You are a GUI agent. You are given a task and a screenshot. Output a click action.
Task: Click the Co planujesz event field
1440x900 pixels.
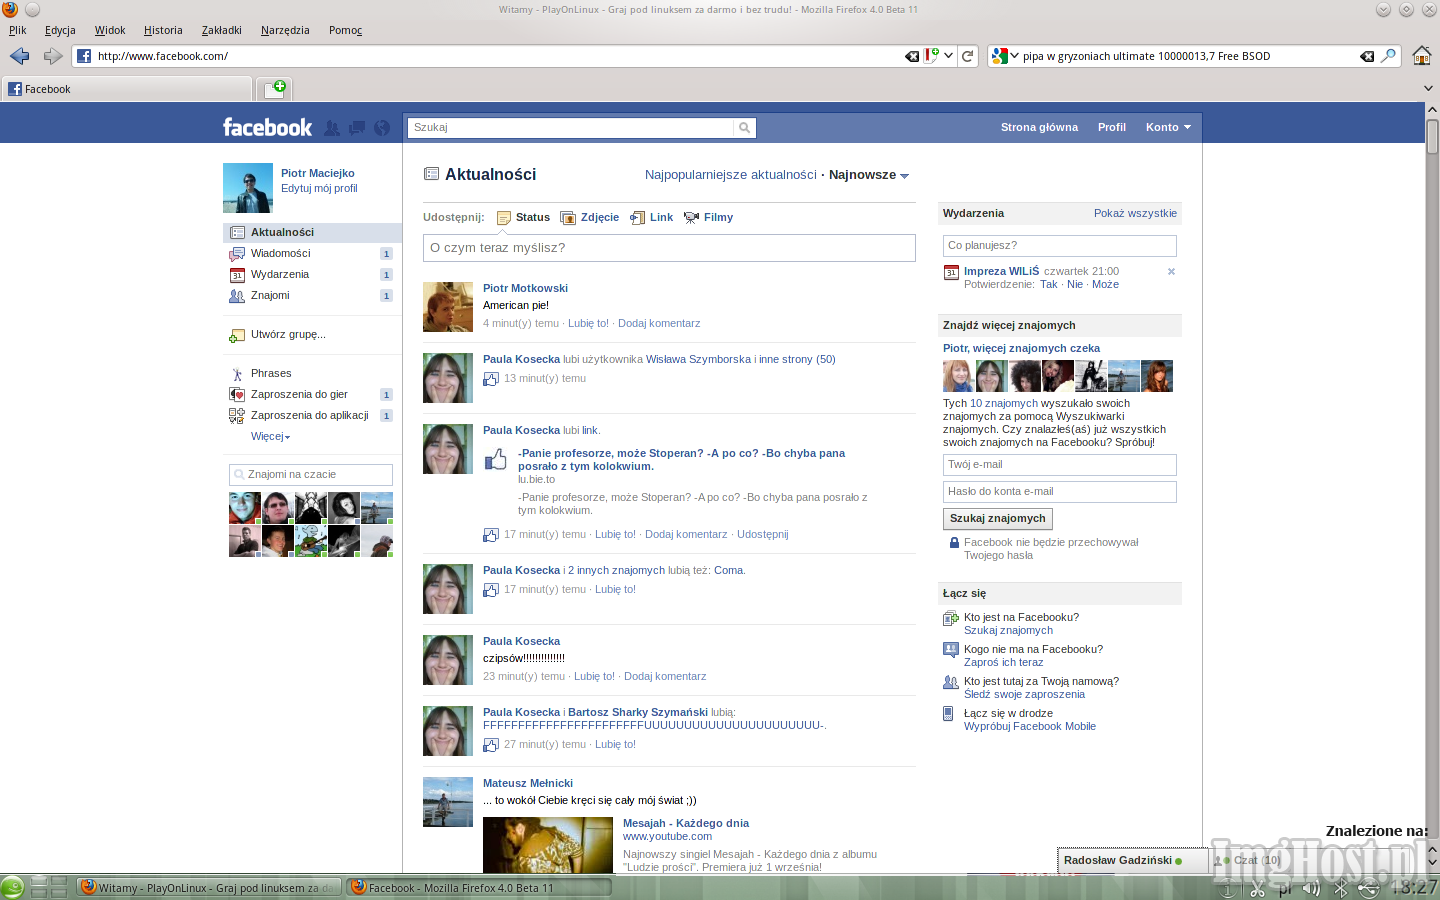click(x=1060, y=246)
